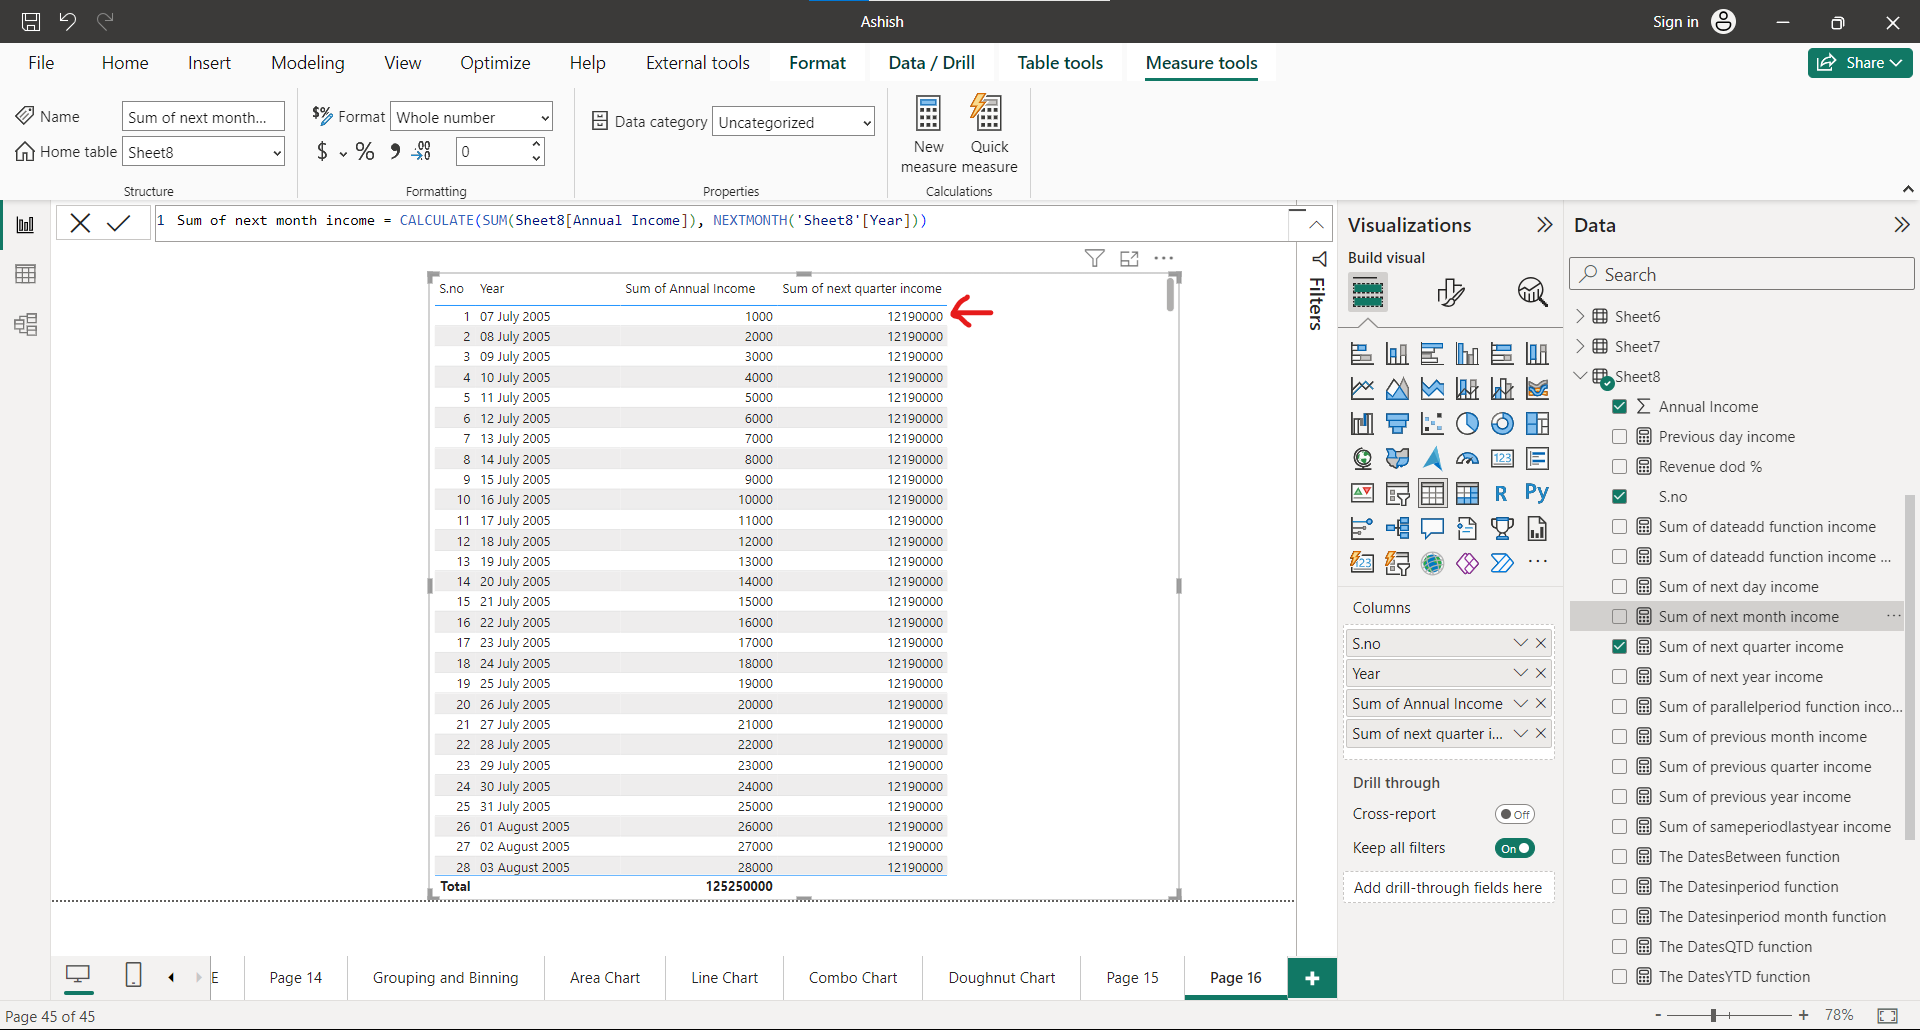Open the Doughnut Chart page
1920x1030 pixels.
coord(1000,977)
